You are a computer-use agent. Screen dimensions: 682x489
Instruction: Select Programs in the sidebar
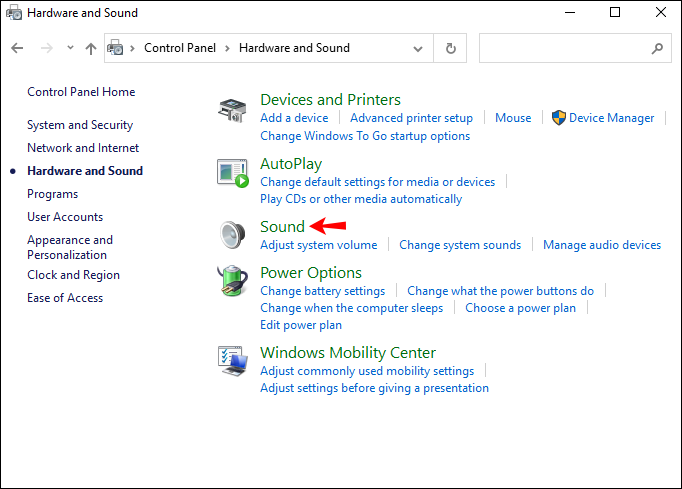pyautogui.click(x=52, y=194)
